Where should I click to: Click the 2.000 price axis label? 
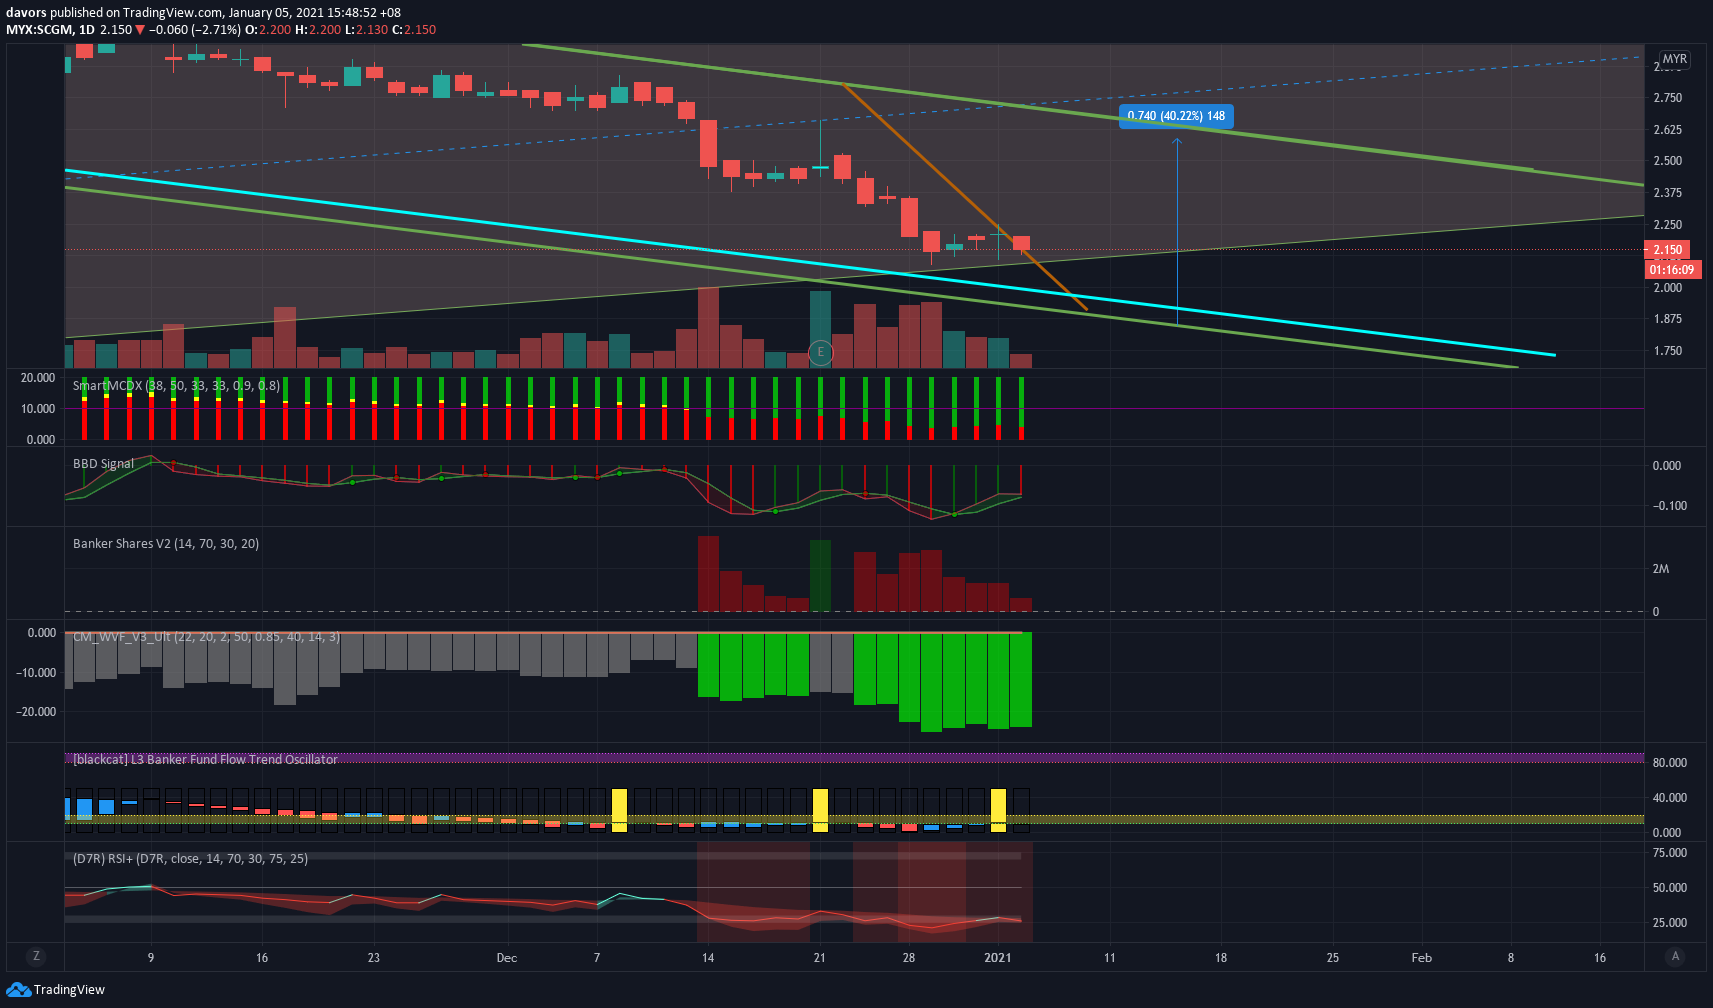tap(1668, 288)
